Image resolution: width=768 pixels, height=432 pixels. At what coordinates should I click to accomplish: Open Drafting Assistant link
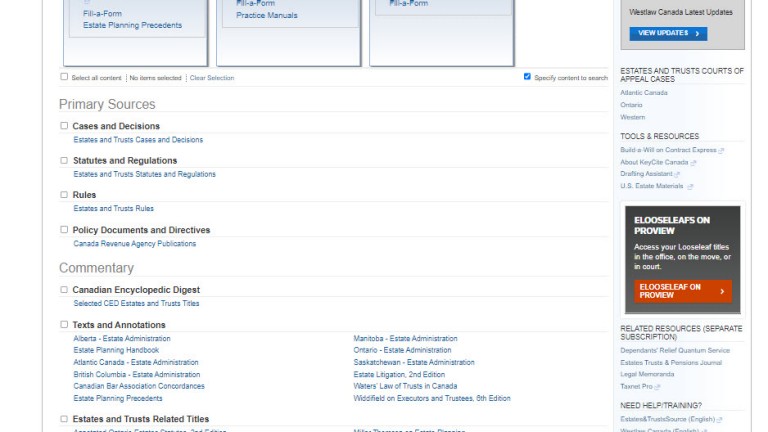[646, 174]
